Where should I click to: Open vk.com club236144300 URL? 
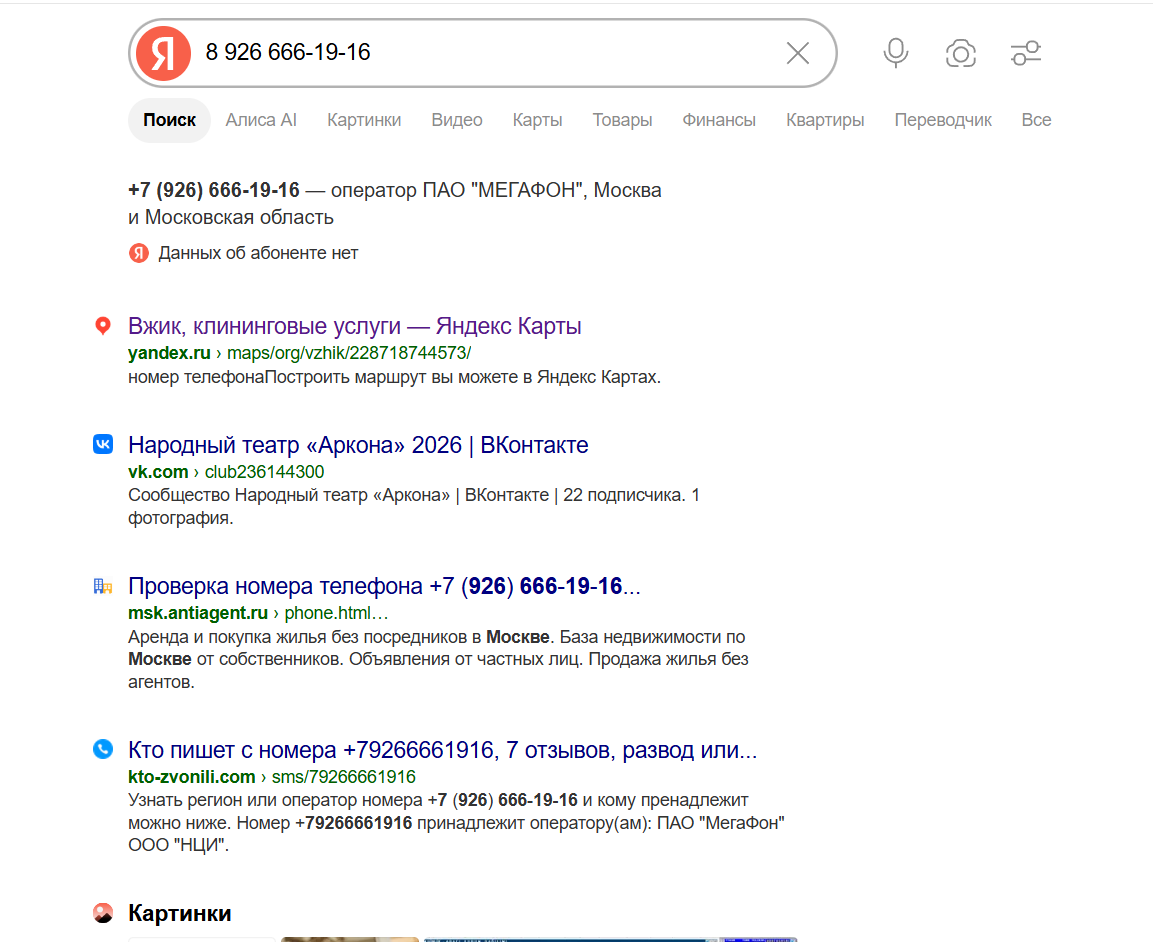point(226,471)
